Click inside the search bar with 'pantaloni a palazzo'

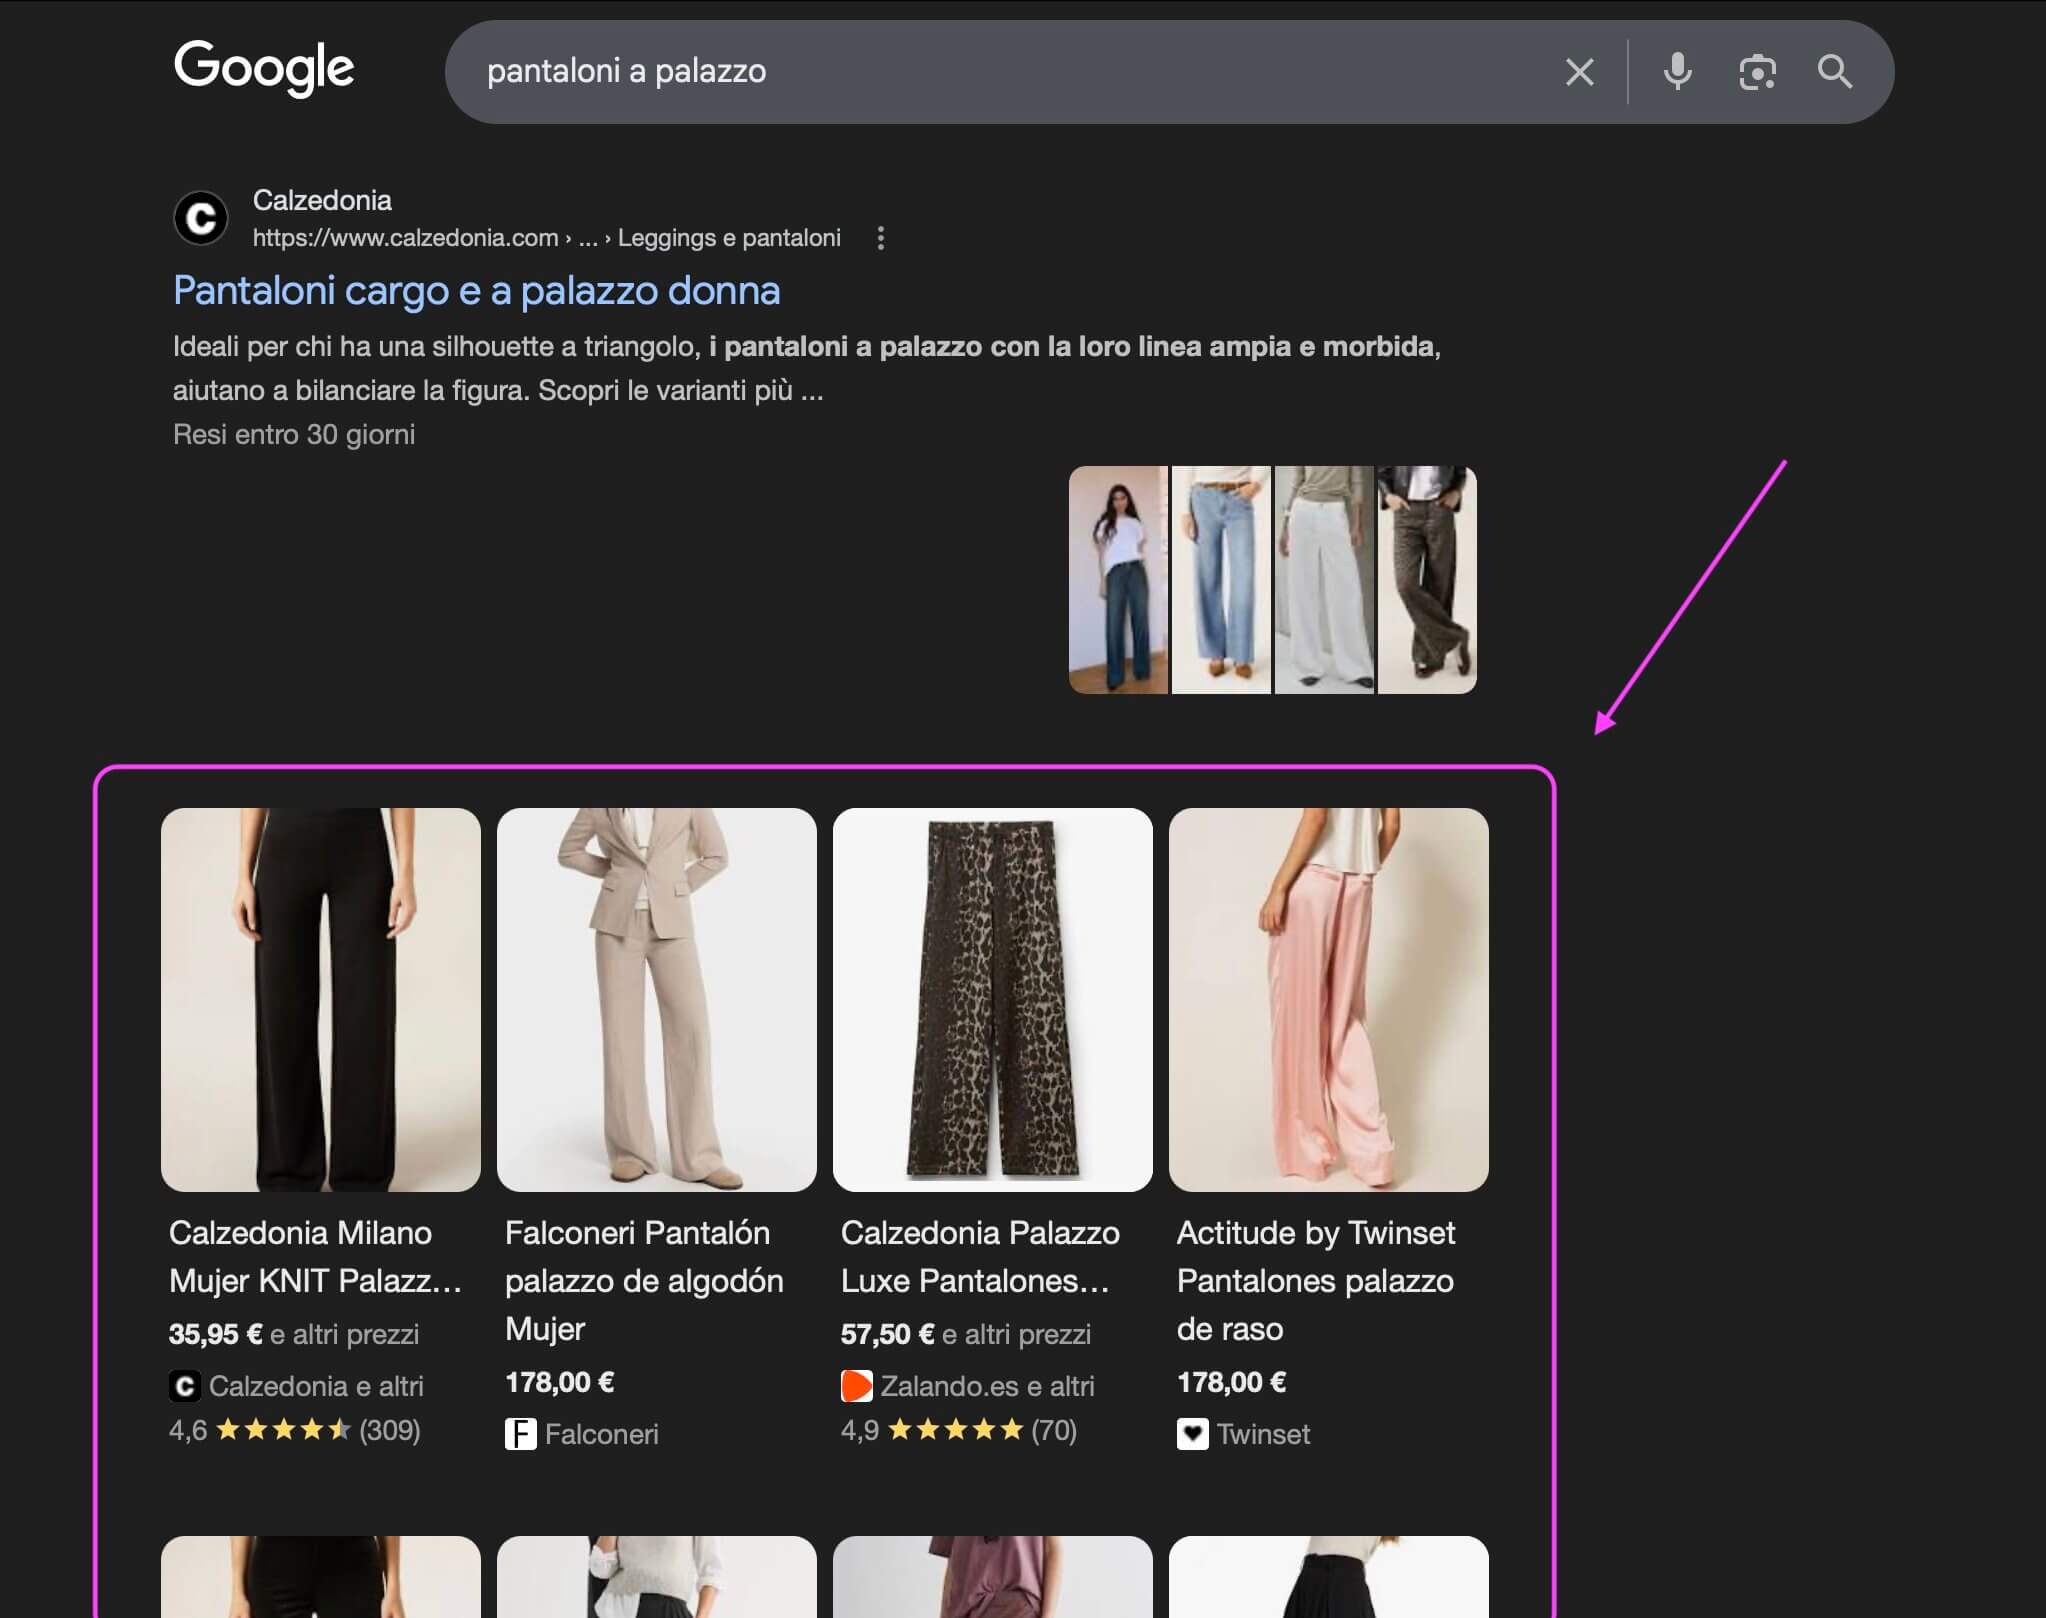(900, 71)
